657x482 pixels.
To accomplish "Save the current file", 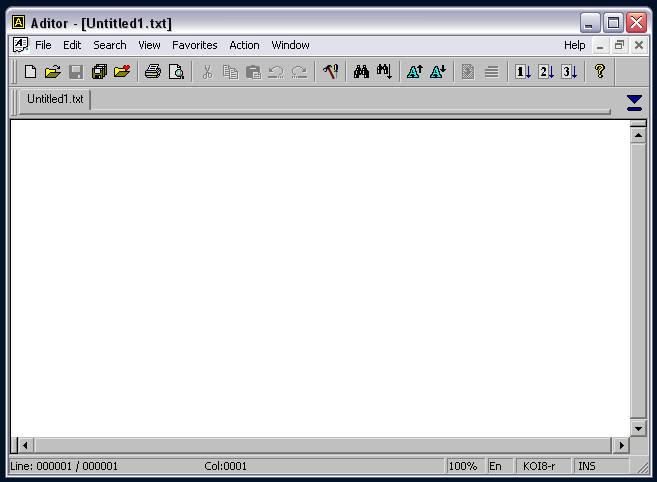I will click(76, 72).
